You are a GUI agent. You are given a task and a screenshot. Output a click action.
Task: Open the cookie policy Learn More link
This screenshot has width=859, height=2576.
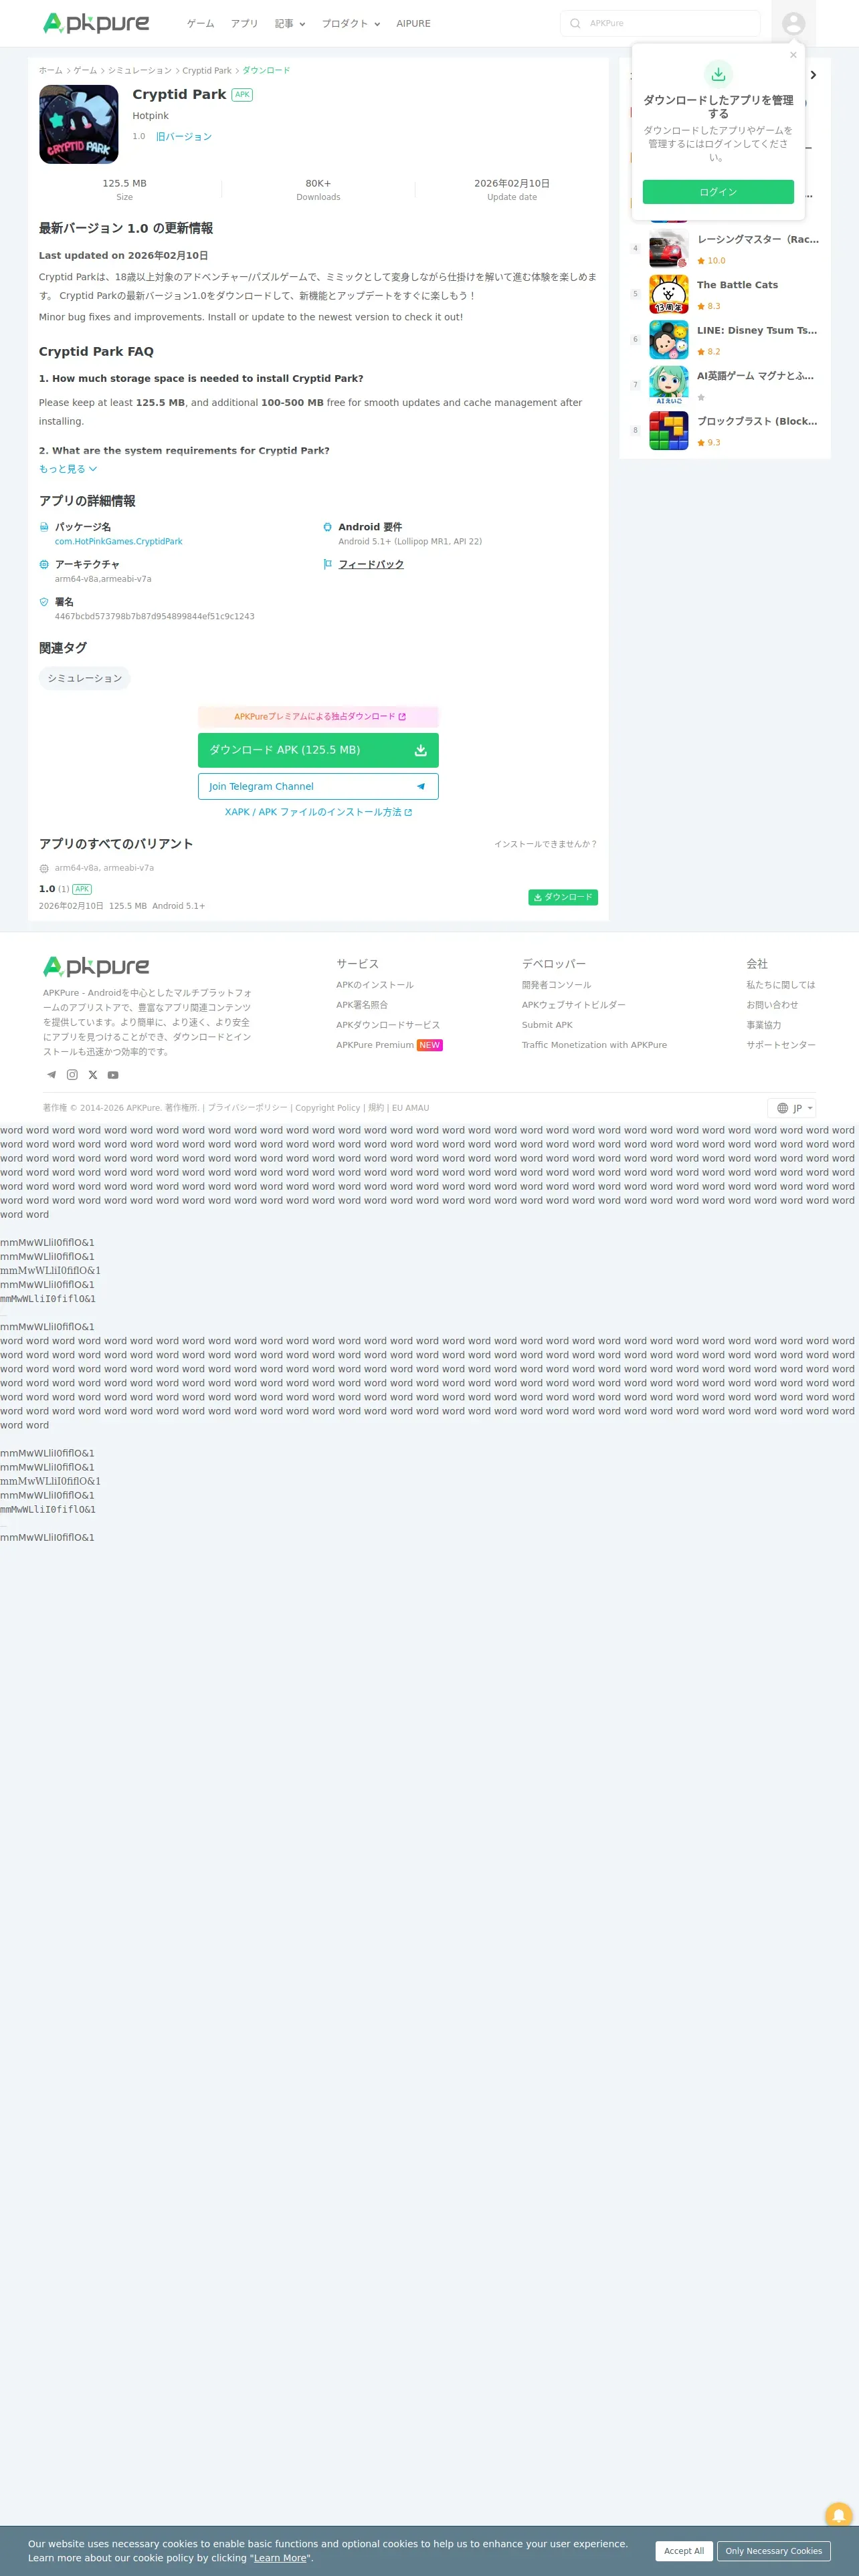pos(280,2558)
